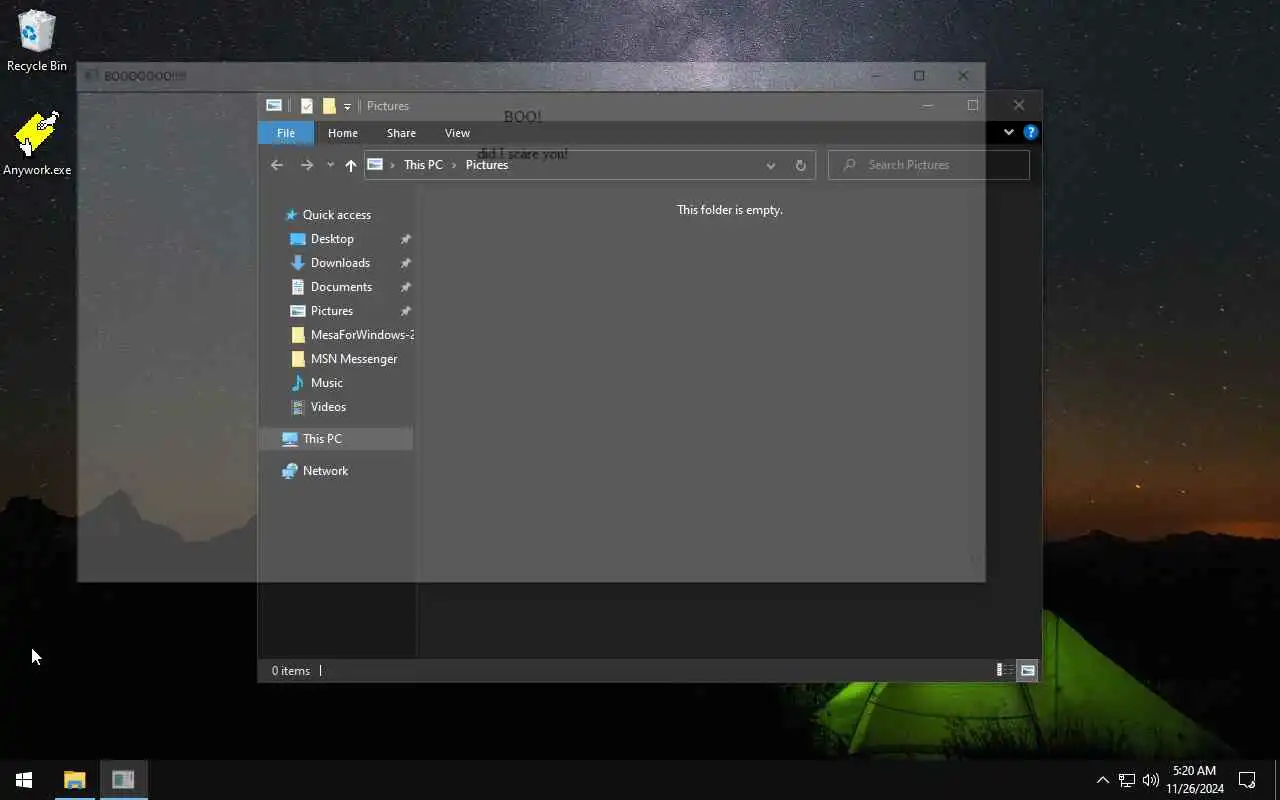Select Network in navigation pane
1280x800 pixels.
[x=325, y=471]
